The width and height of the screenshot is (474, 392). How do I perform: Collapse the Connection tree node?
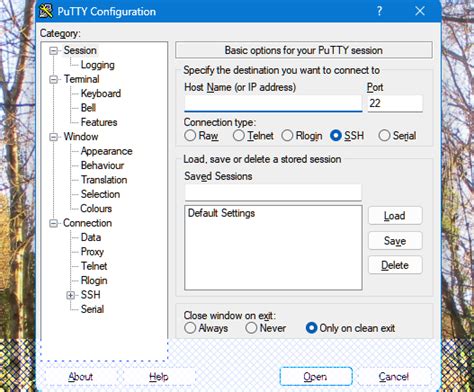point(53,223)
